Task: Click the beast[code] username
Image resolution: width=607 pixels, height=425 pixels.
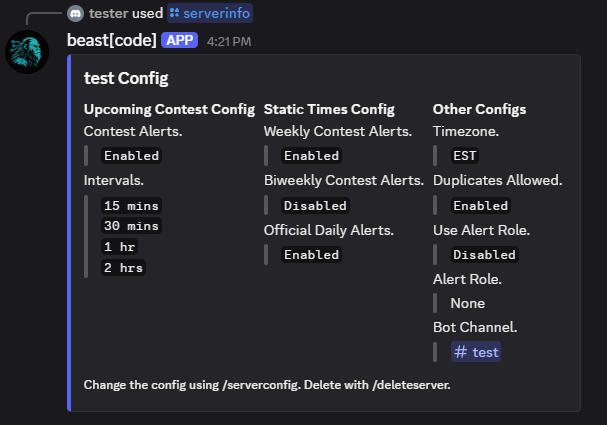Action: point(111,40)
